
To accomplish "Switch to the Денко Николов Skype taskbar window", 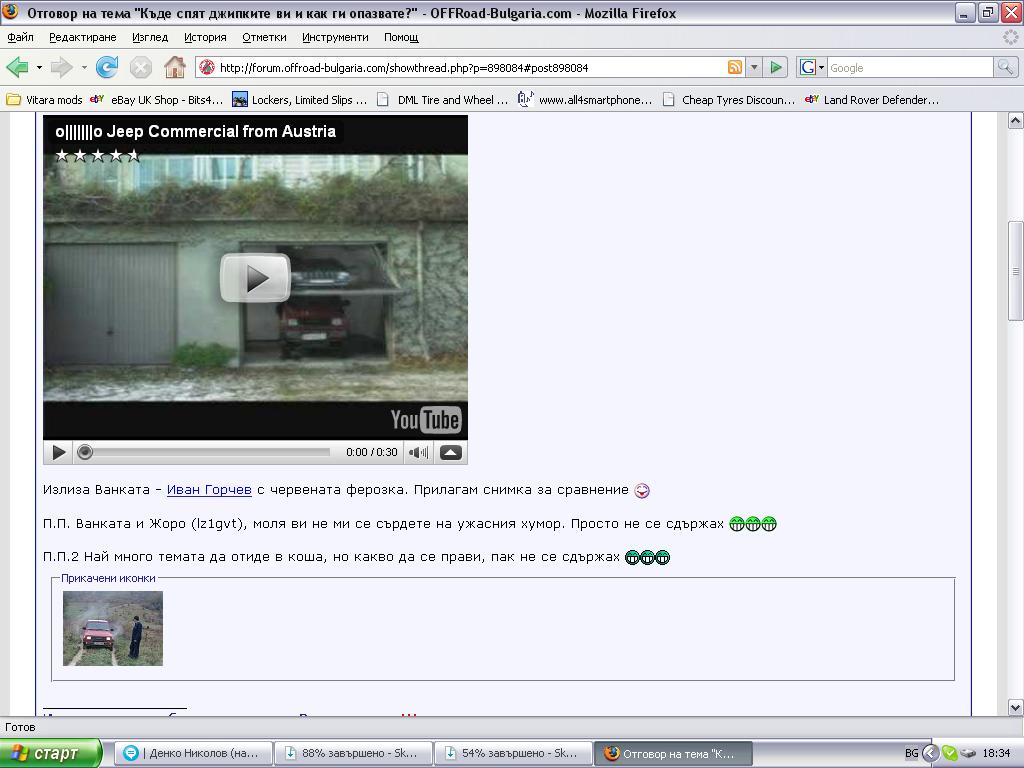I will [194, 754].
